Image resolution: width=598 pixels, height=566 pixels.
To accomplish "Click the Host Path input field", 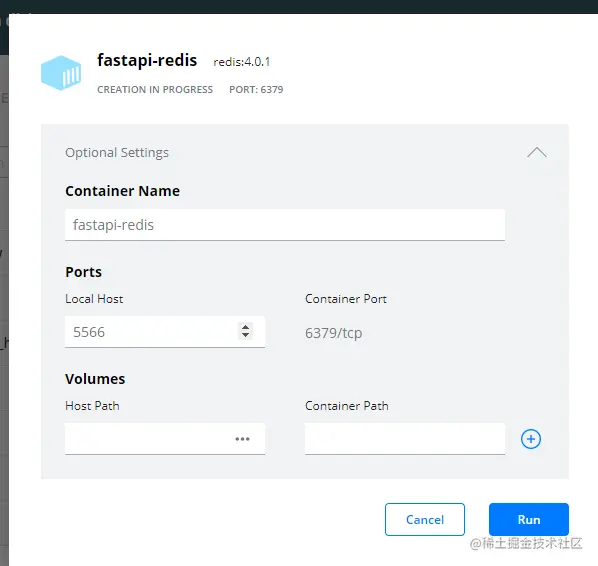I will click(165, 439).
